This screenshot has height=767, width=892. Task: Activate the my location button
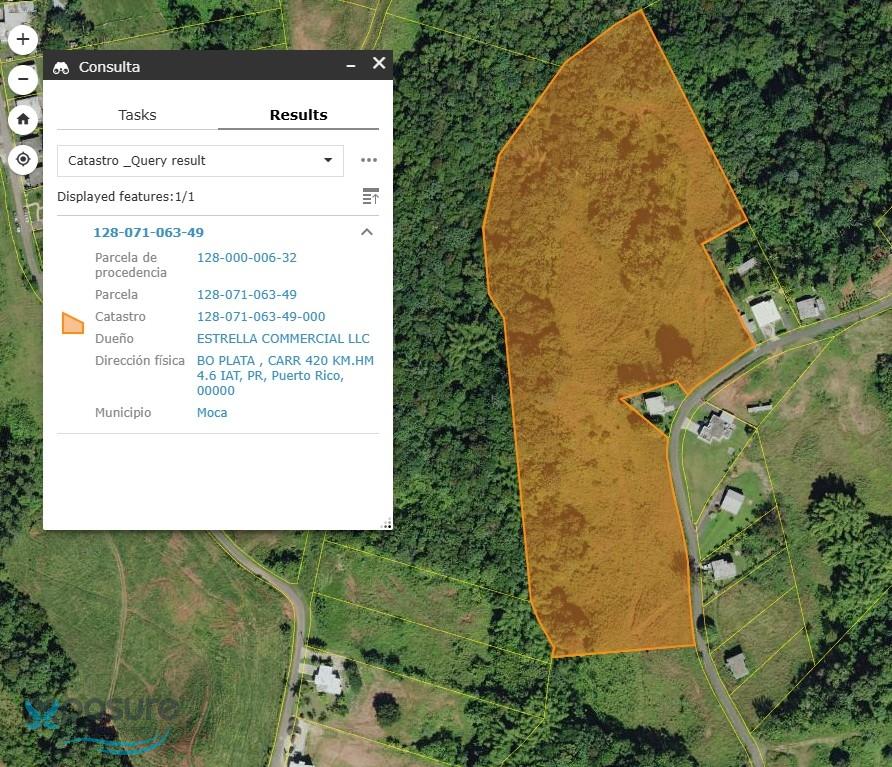click(x=23, y=159)
